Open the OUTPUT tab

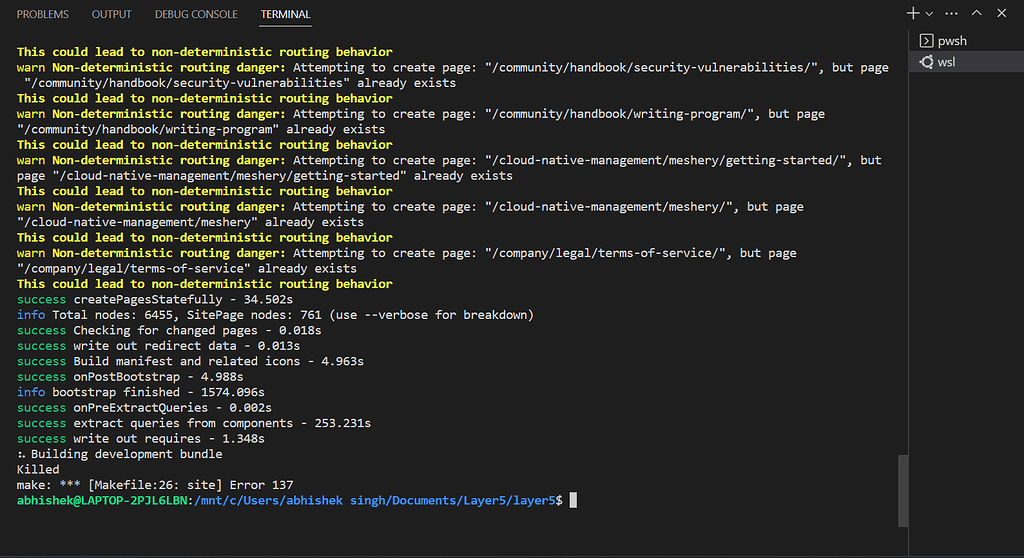coord(112,14)
